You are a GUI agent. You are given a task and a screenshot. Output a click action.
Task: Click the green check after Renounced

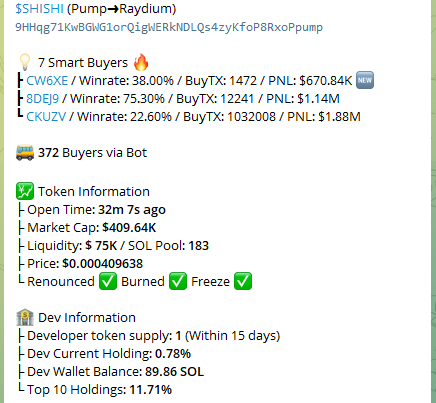point(108,281)
